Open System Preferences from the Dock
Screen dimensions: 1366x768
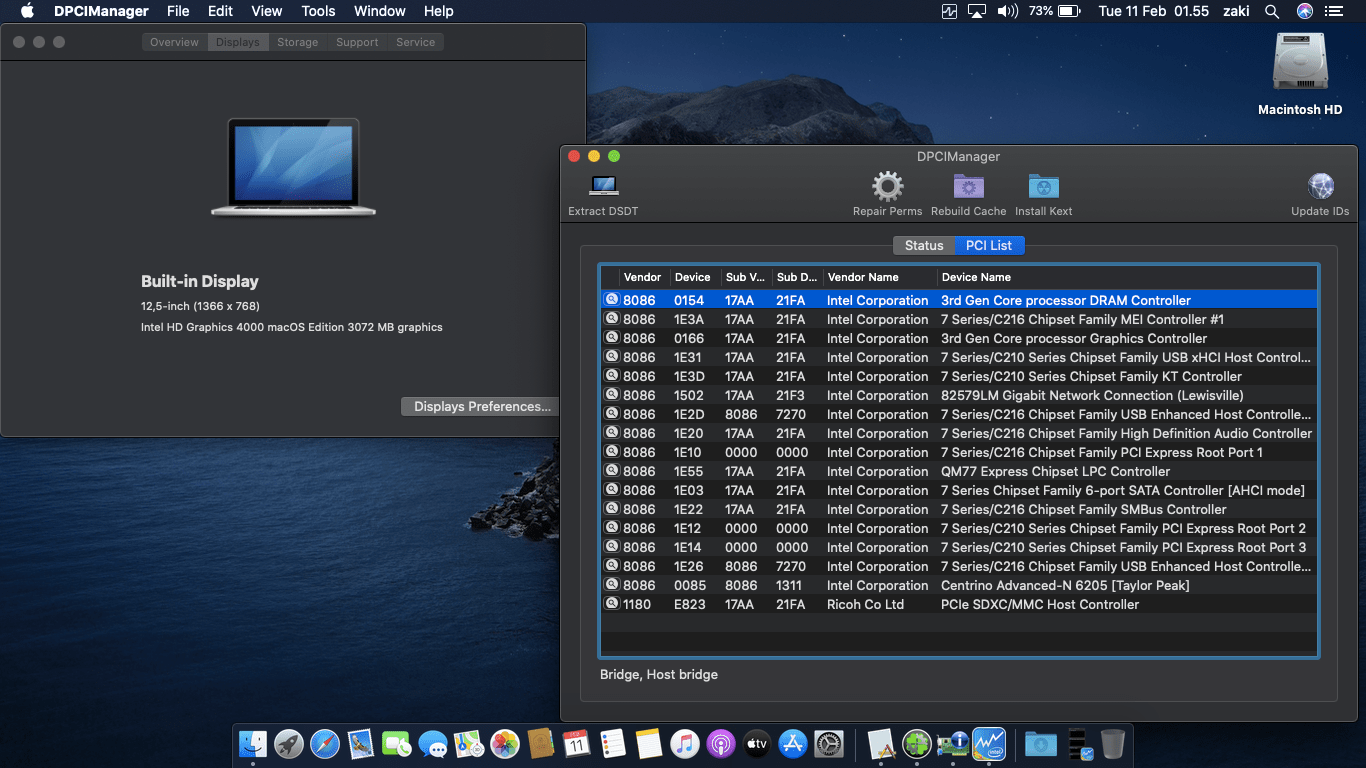pyautogui.click(x=829, y=744)
